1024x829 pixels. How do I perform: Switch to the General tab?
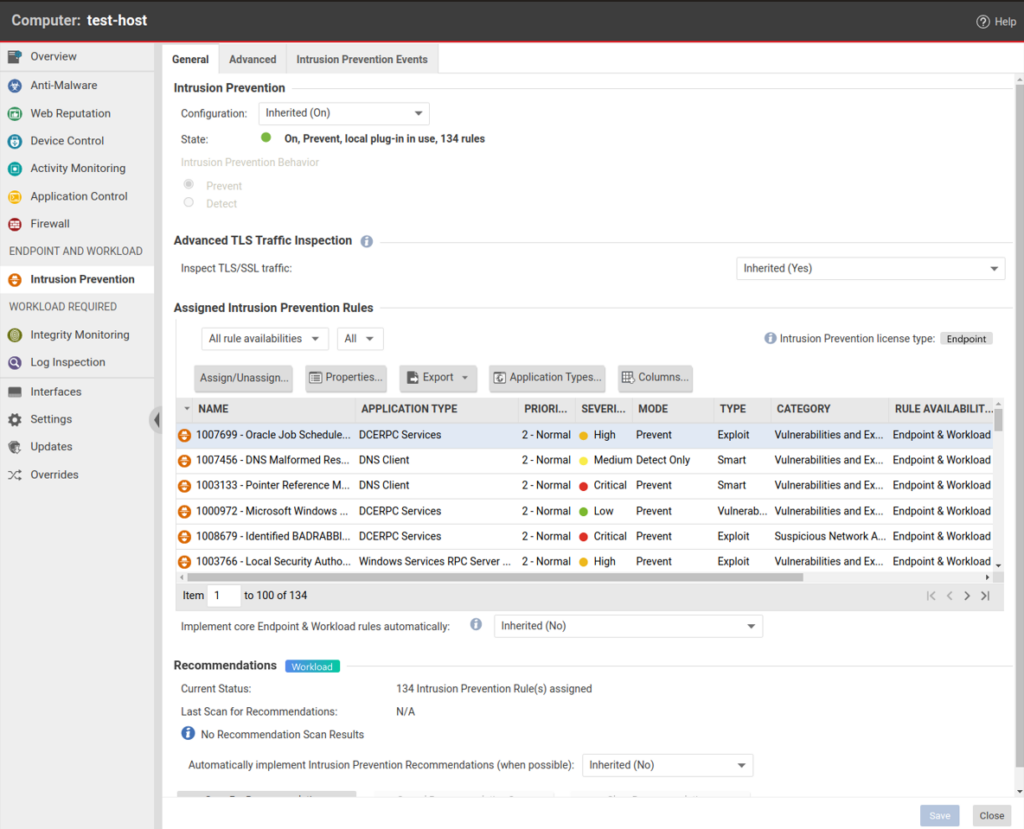pos(191,59)
